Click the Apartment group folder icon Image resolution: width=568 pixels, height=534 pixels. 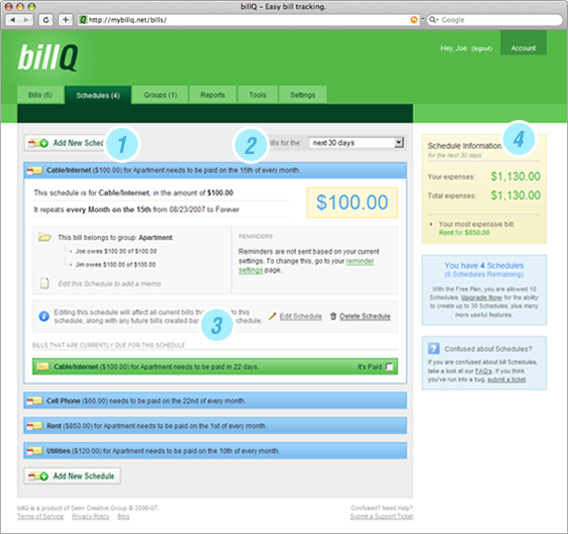(x=45, y=237)
